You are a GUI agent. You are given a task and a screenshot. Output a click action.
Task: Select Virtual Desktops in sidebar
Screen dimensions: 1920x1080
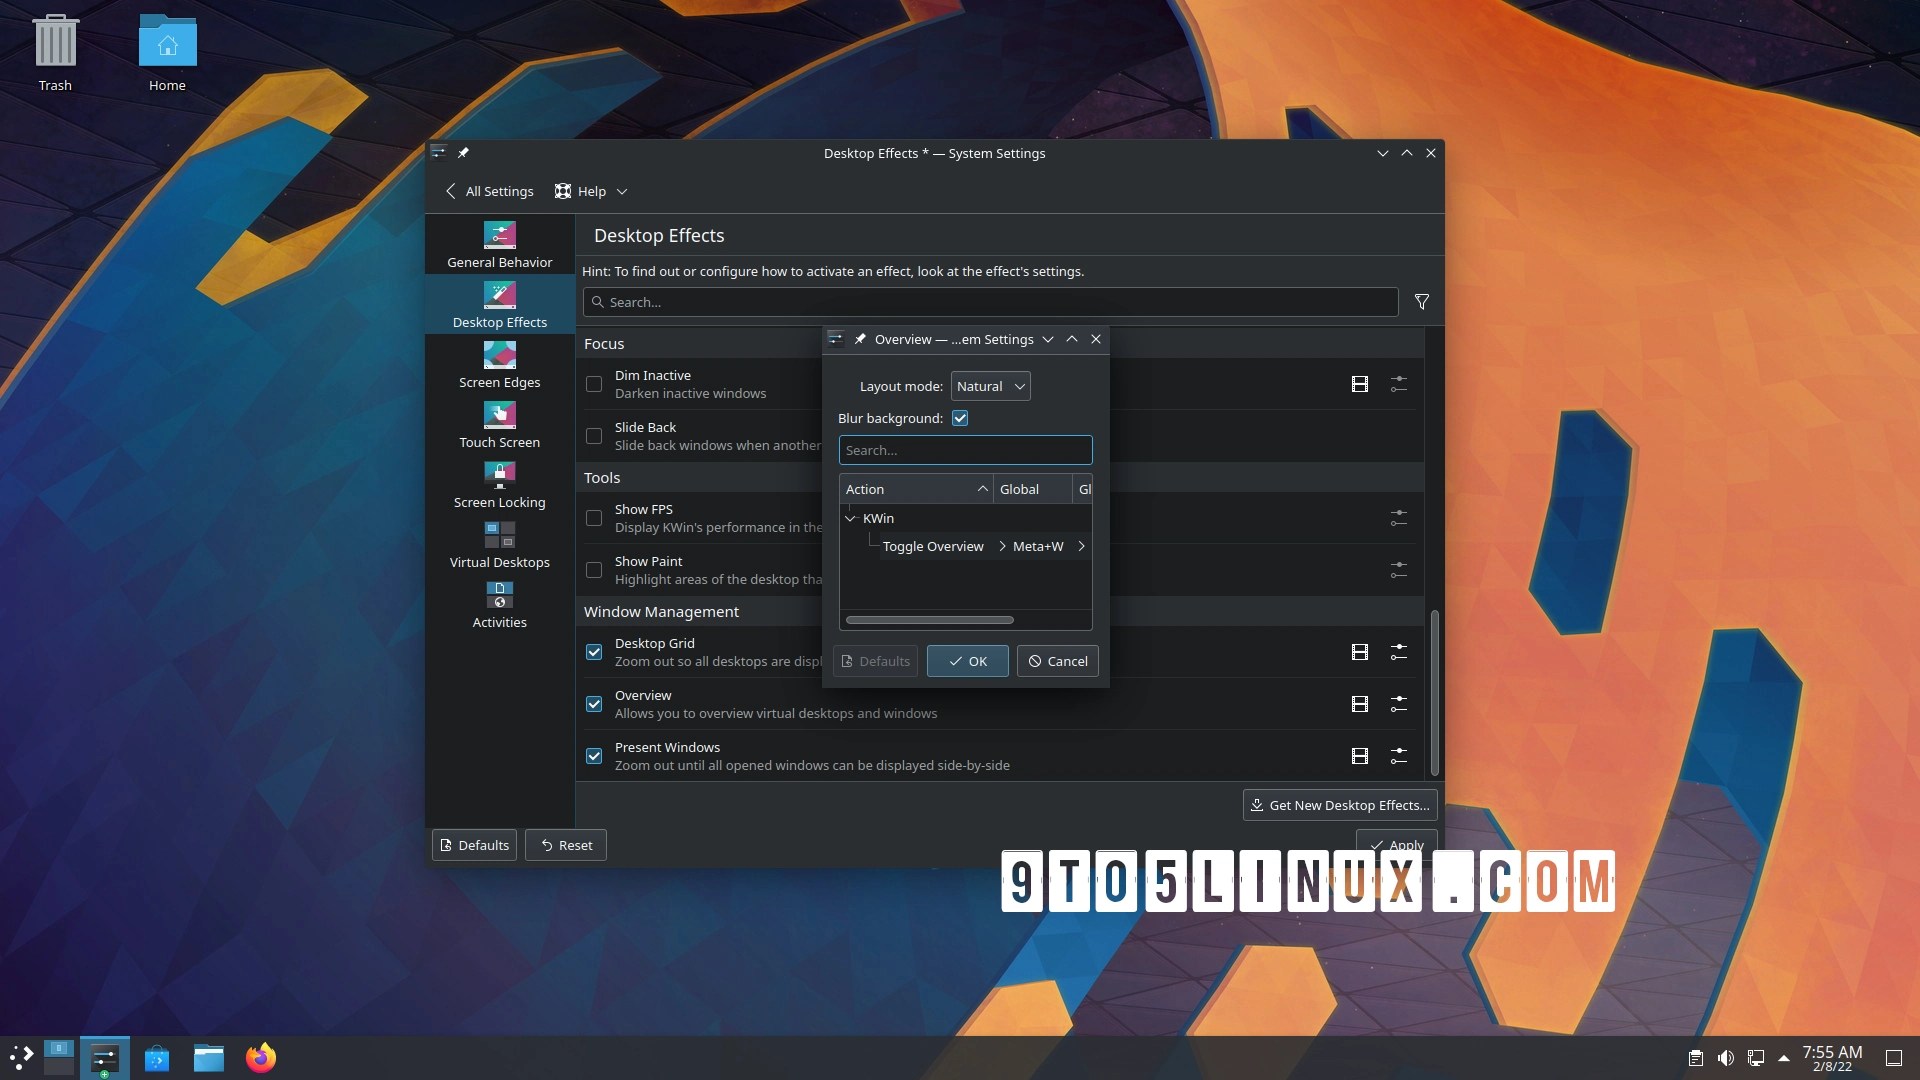[x=499, y=546]
